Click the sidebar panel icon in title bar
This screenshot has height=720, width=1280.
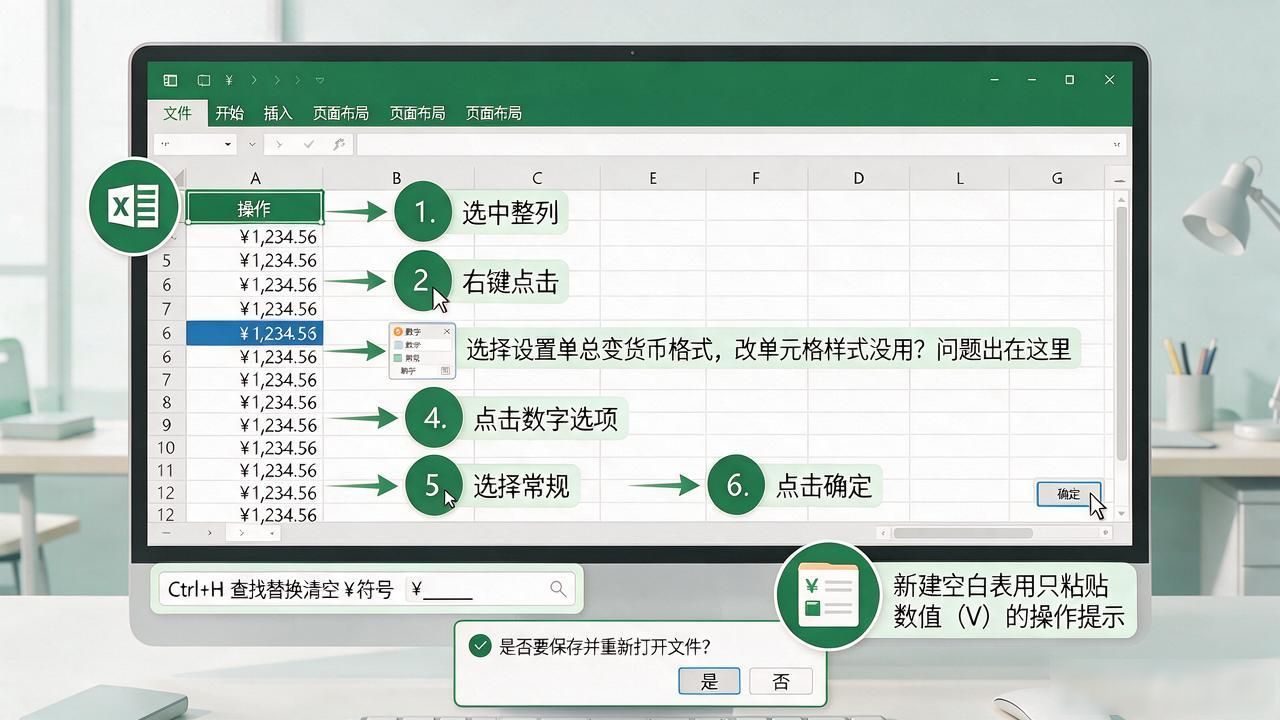click(x=171, y=80)
